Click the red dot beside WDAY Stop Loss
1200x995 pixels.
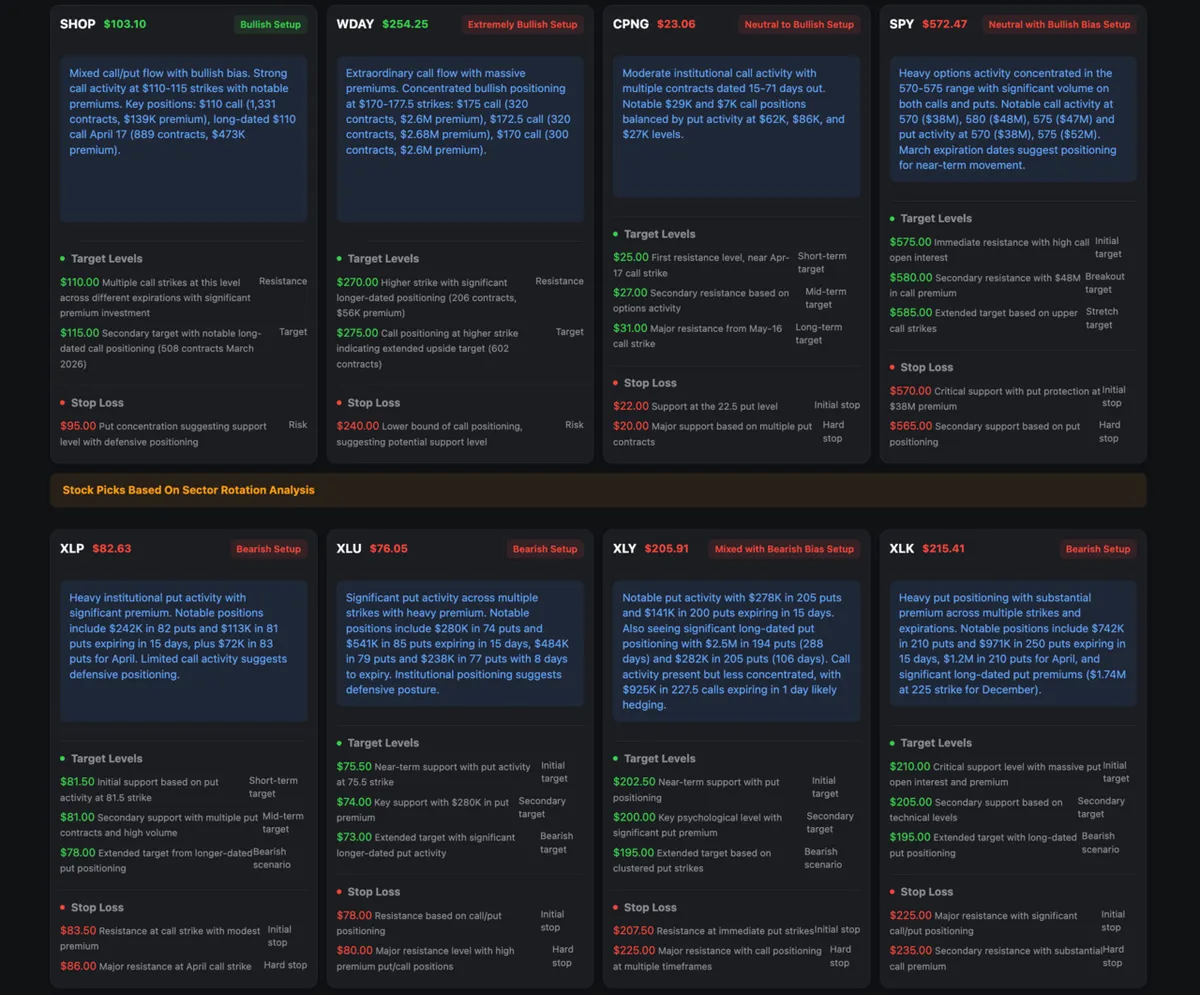pos(338,403)
